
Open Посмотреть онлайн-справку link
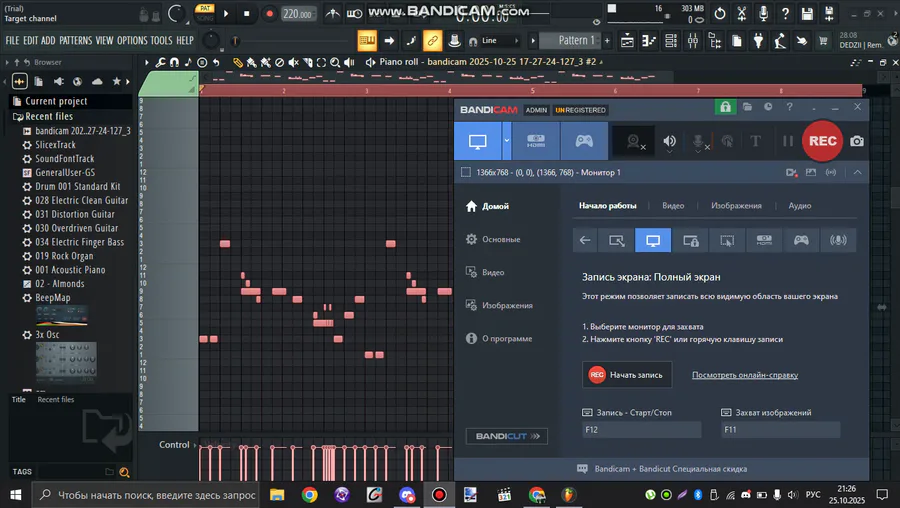point(744,375)
